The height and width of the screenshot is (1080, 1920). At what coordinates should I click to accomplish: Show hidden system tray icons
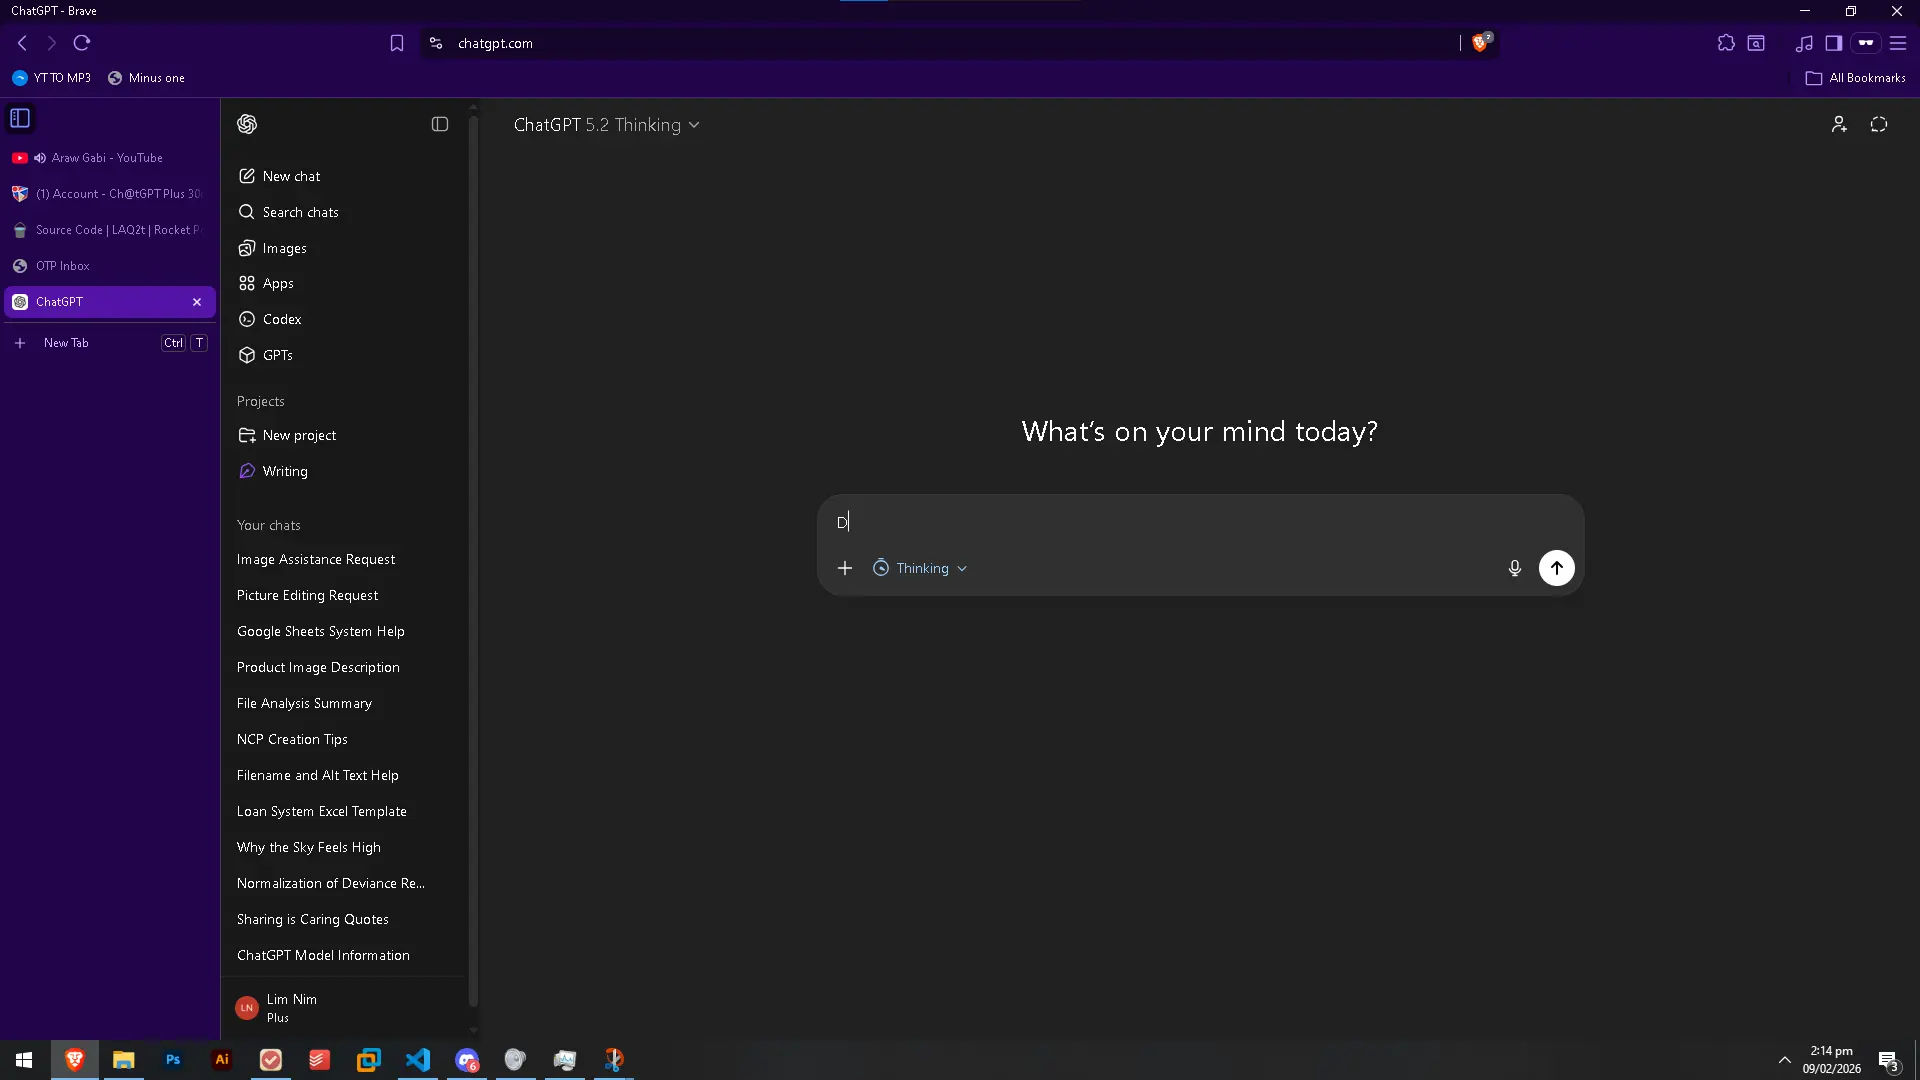coord(1785,1060)
